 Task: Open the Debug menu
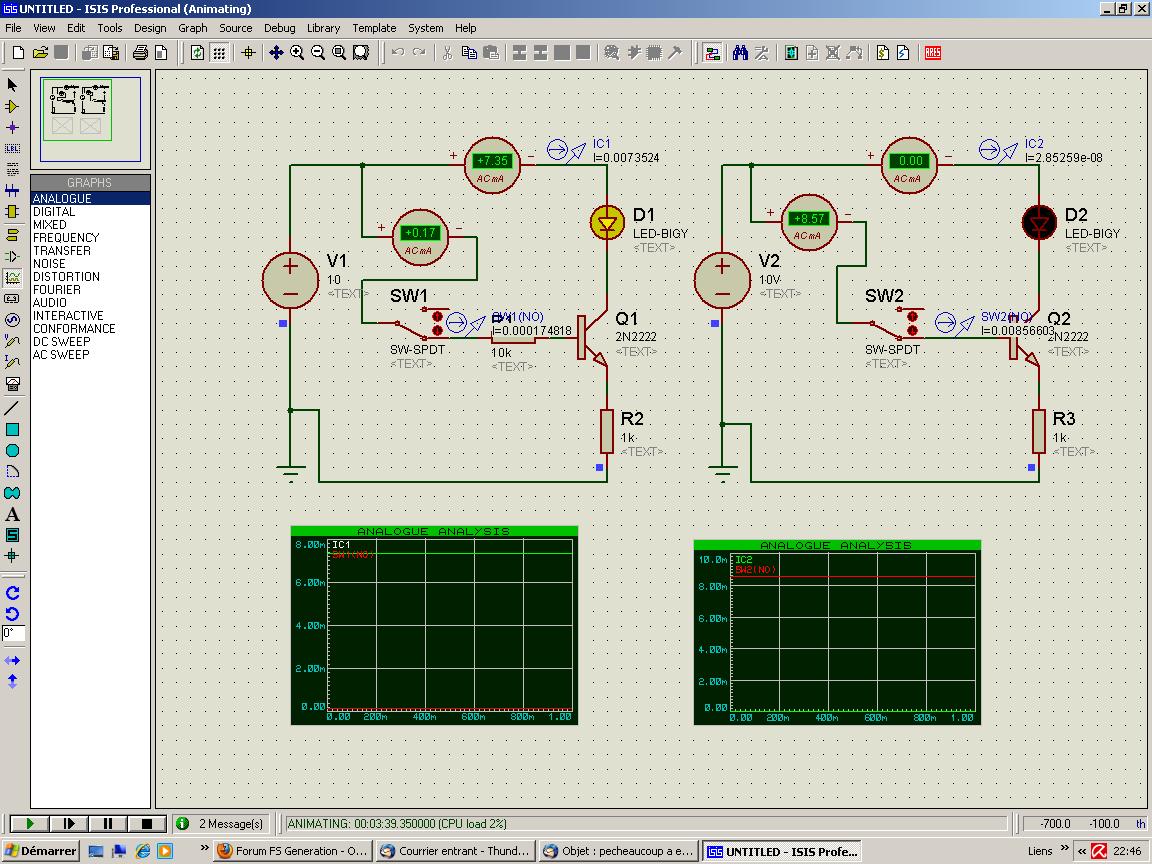click(279, 28)
